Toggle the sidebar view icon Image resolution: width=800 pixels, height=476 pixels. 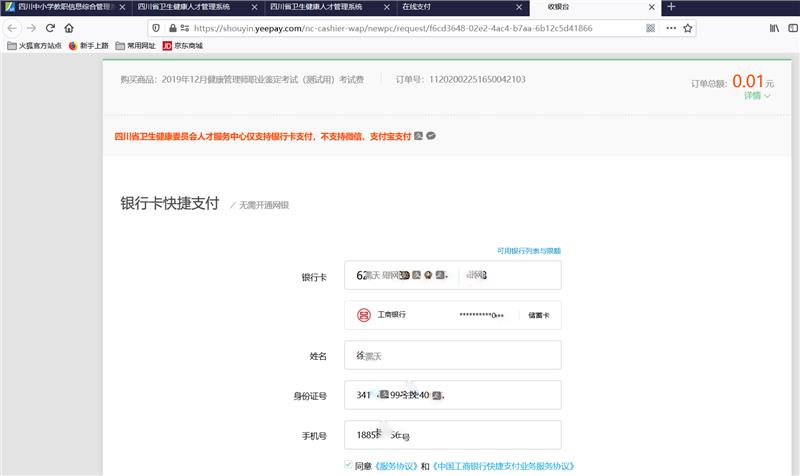793,28
